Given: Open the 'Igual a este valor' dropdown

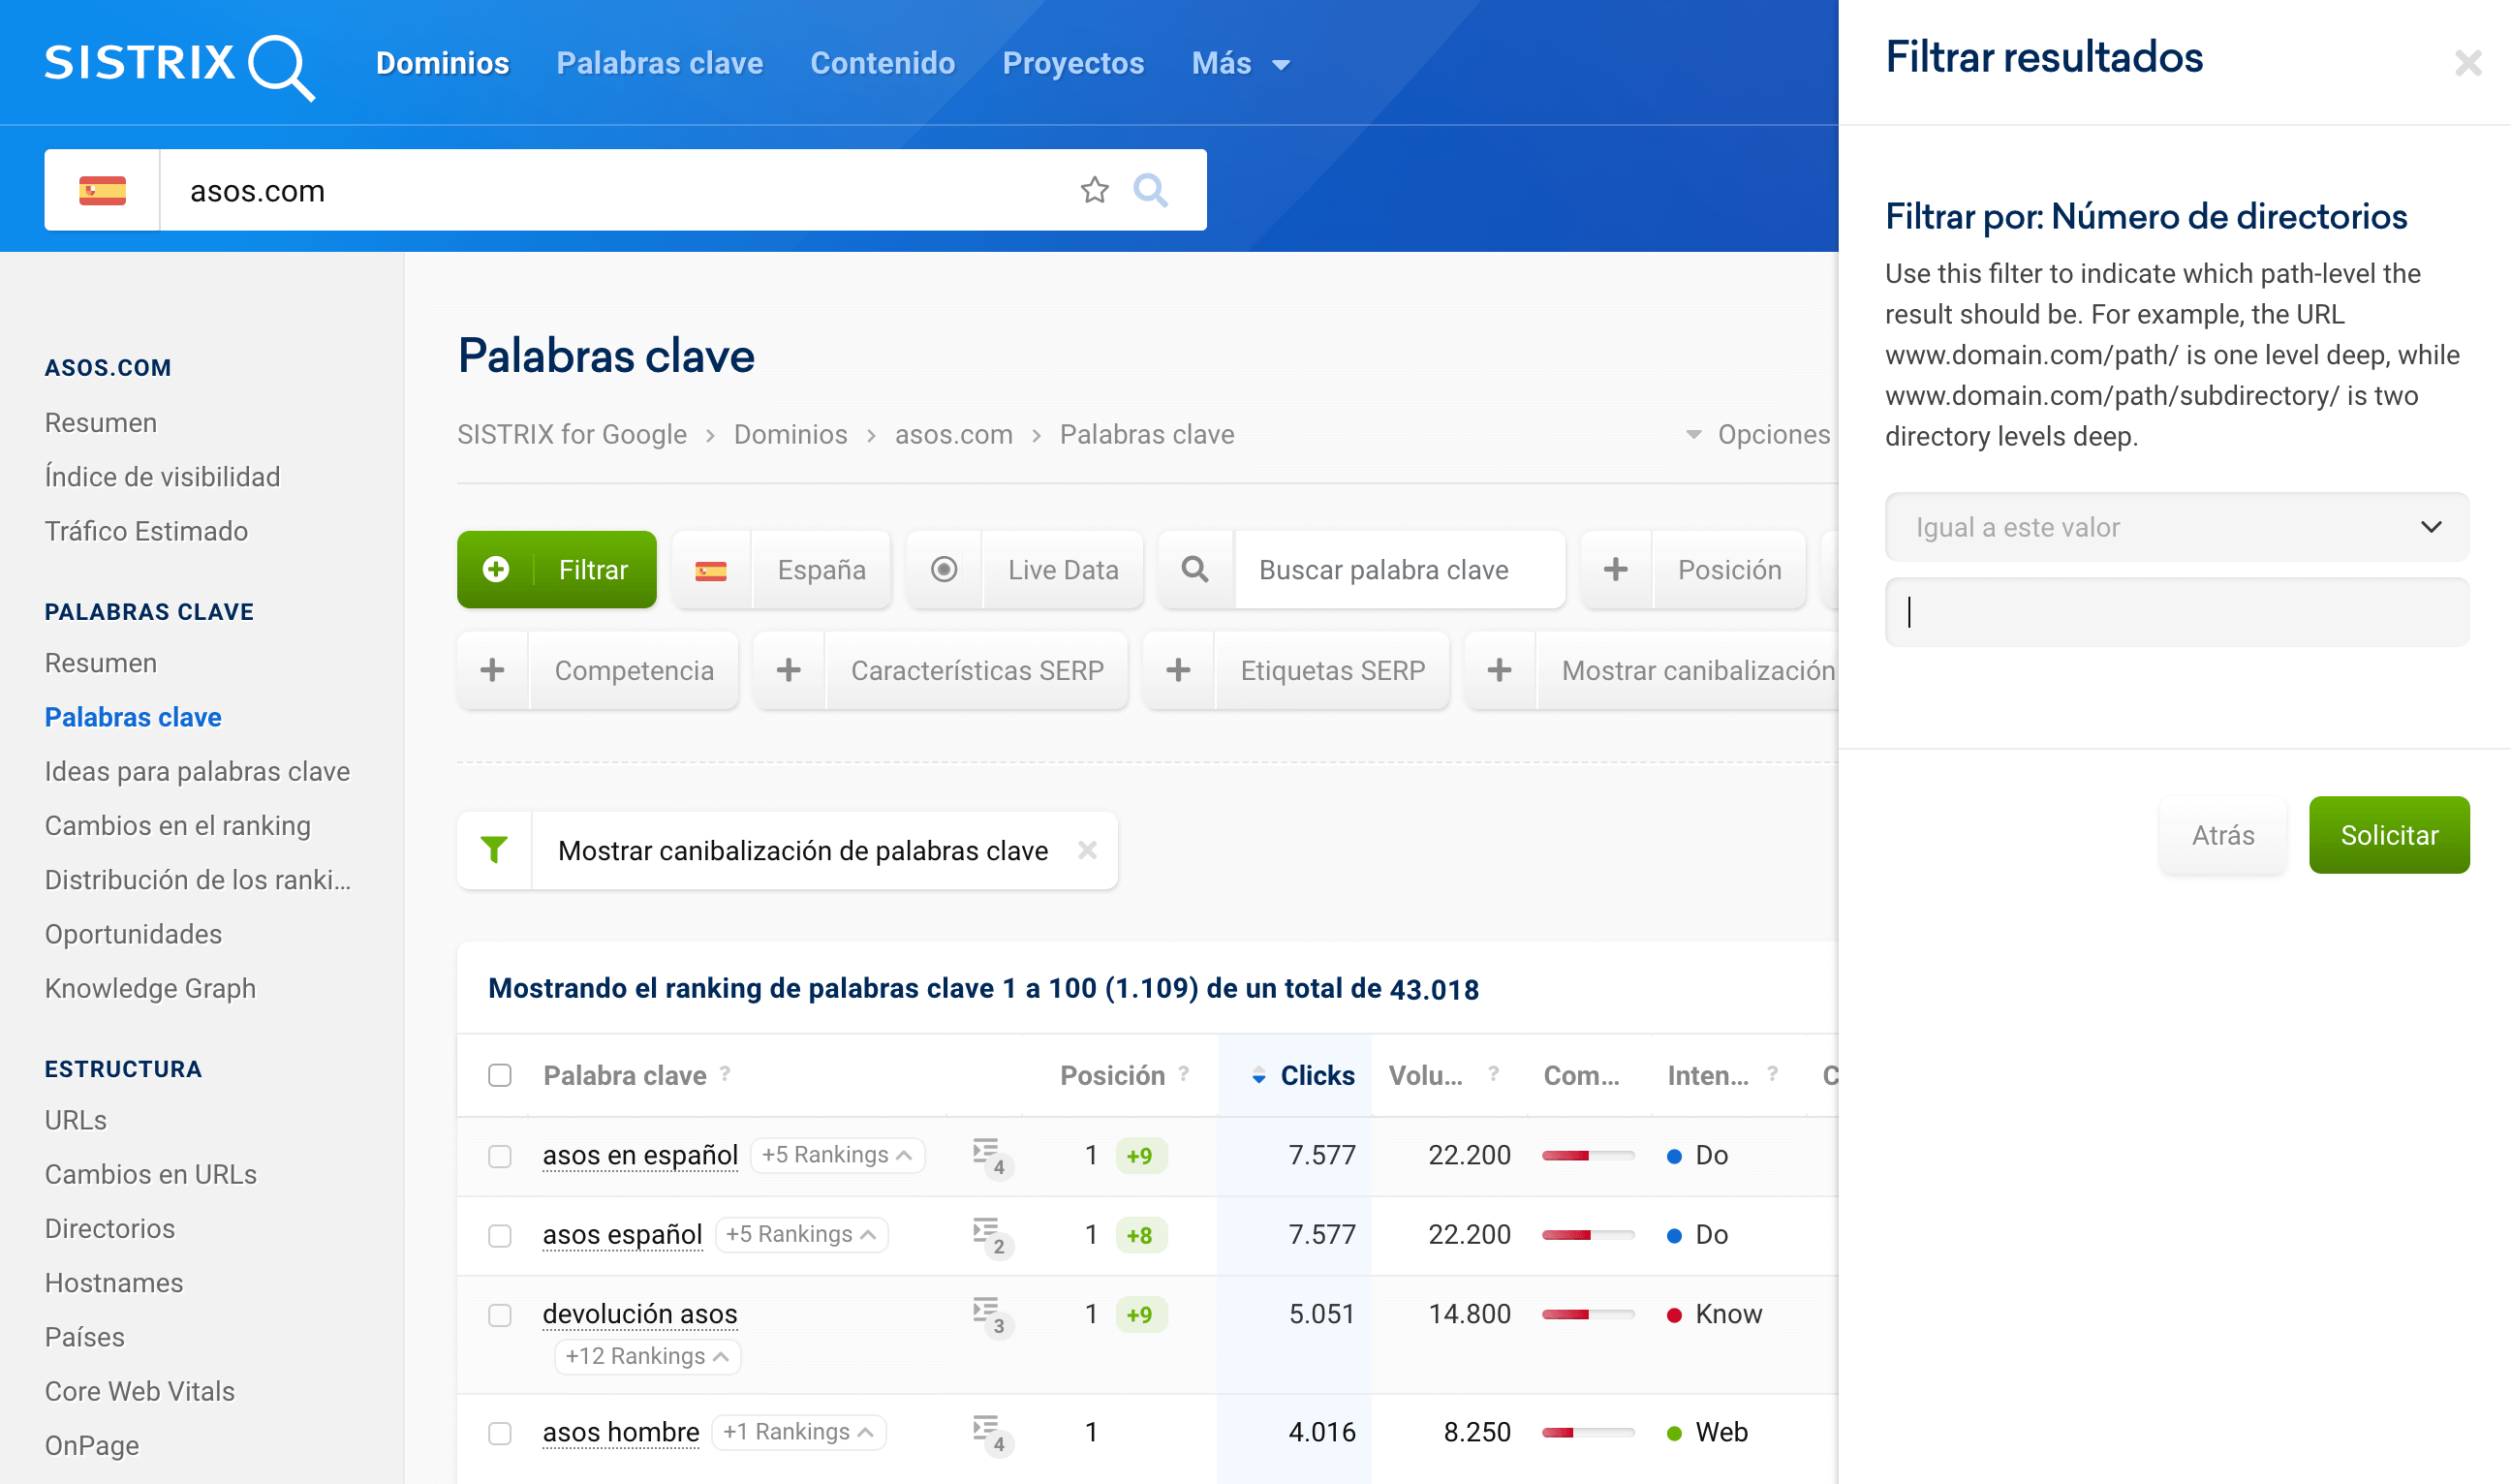Looking at the screenshot, I should [2176, 527].
